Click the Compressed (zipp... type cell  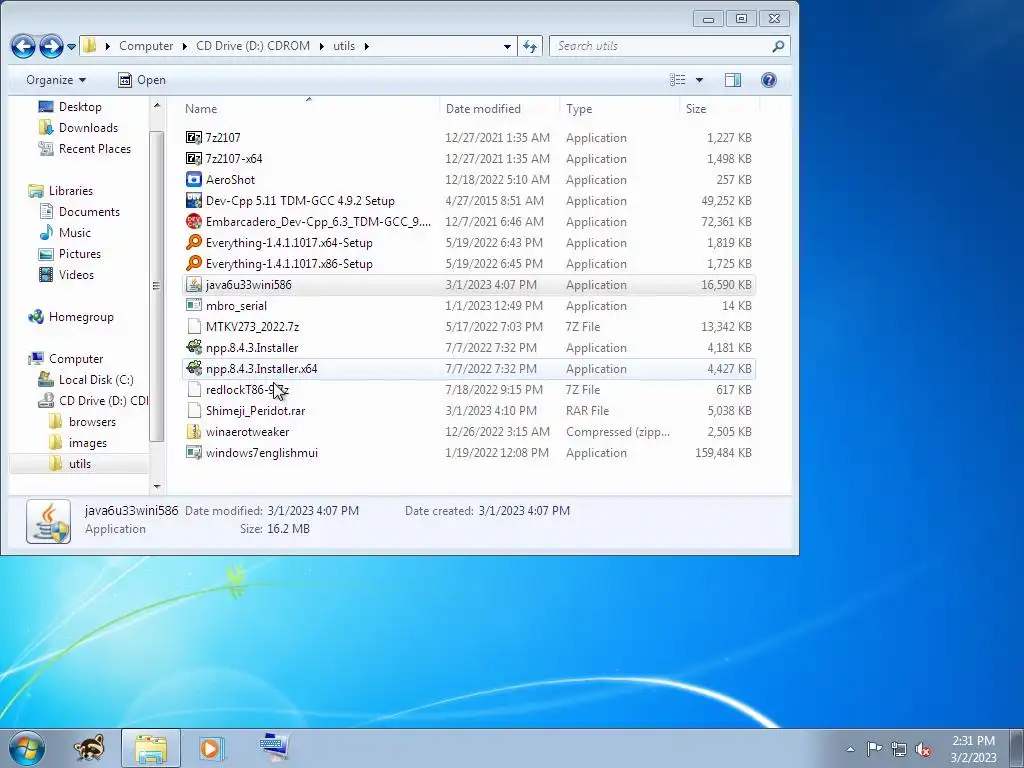tap(618, 432)
